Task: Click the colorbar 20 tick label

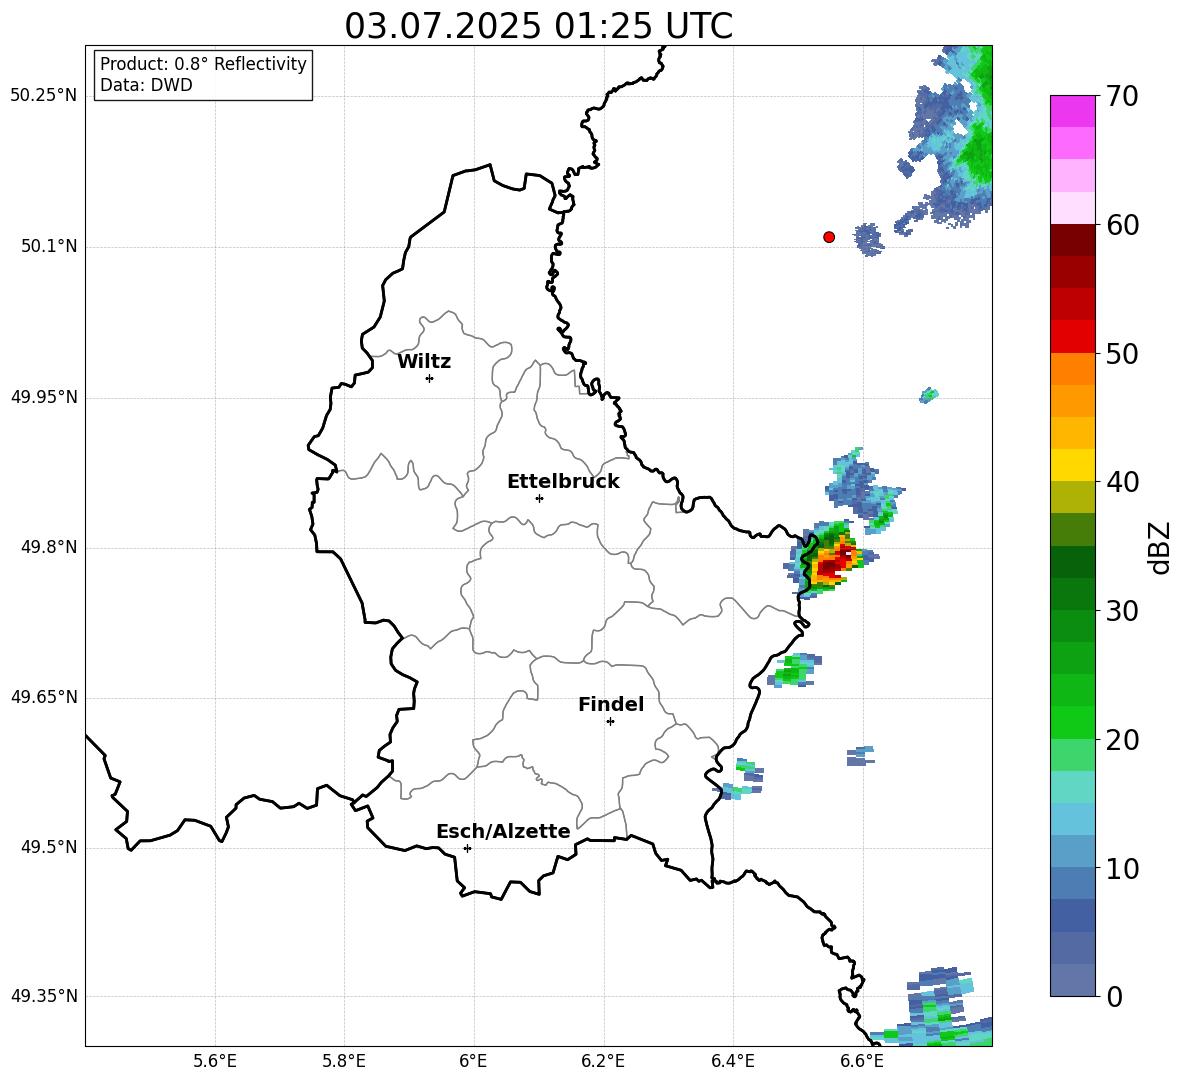Action: coord(1122,740)
